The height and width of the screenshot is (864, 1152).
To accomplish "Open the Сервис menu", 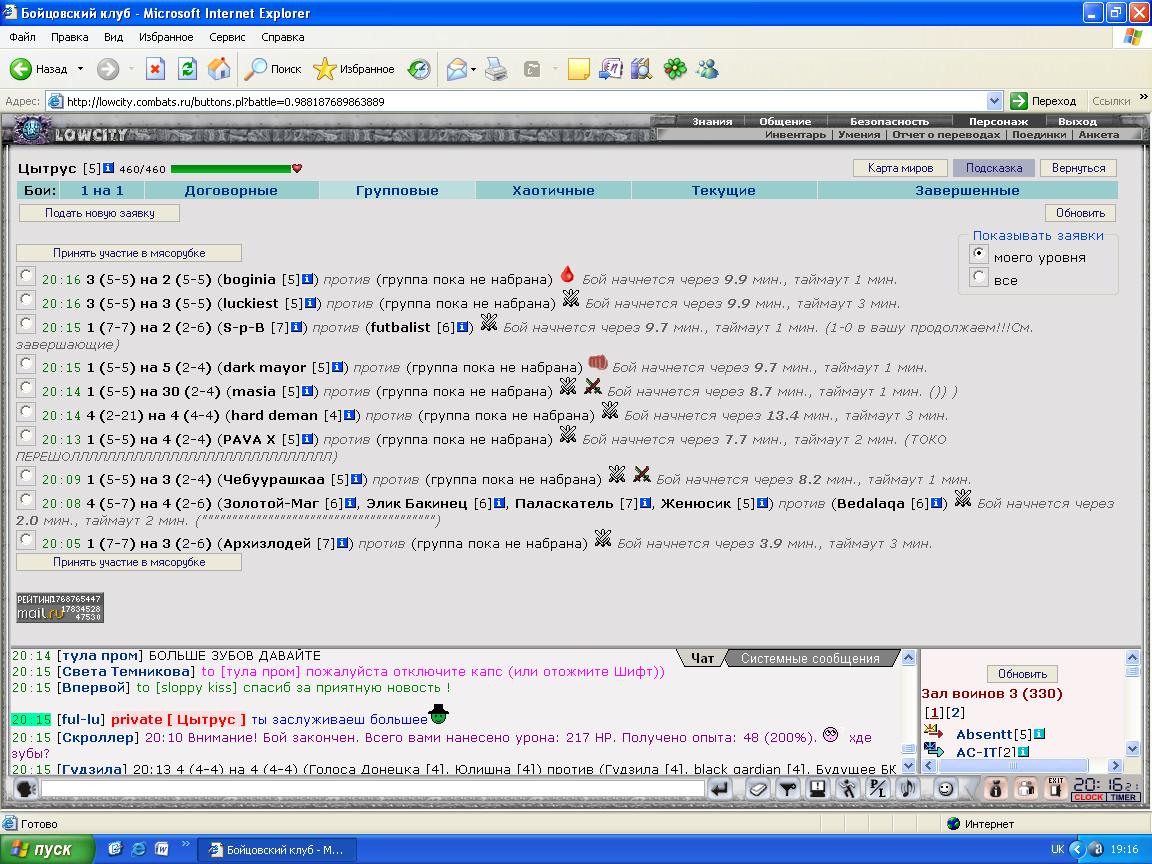I will click(227, 37).
